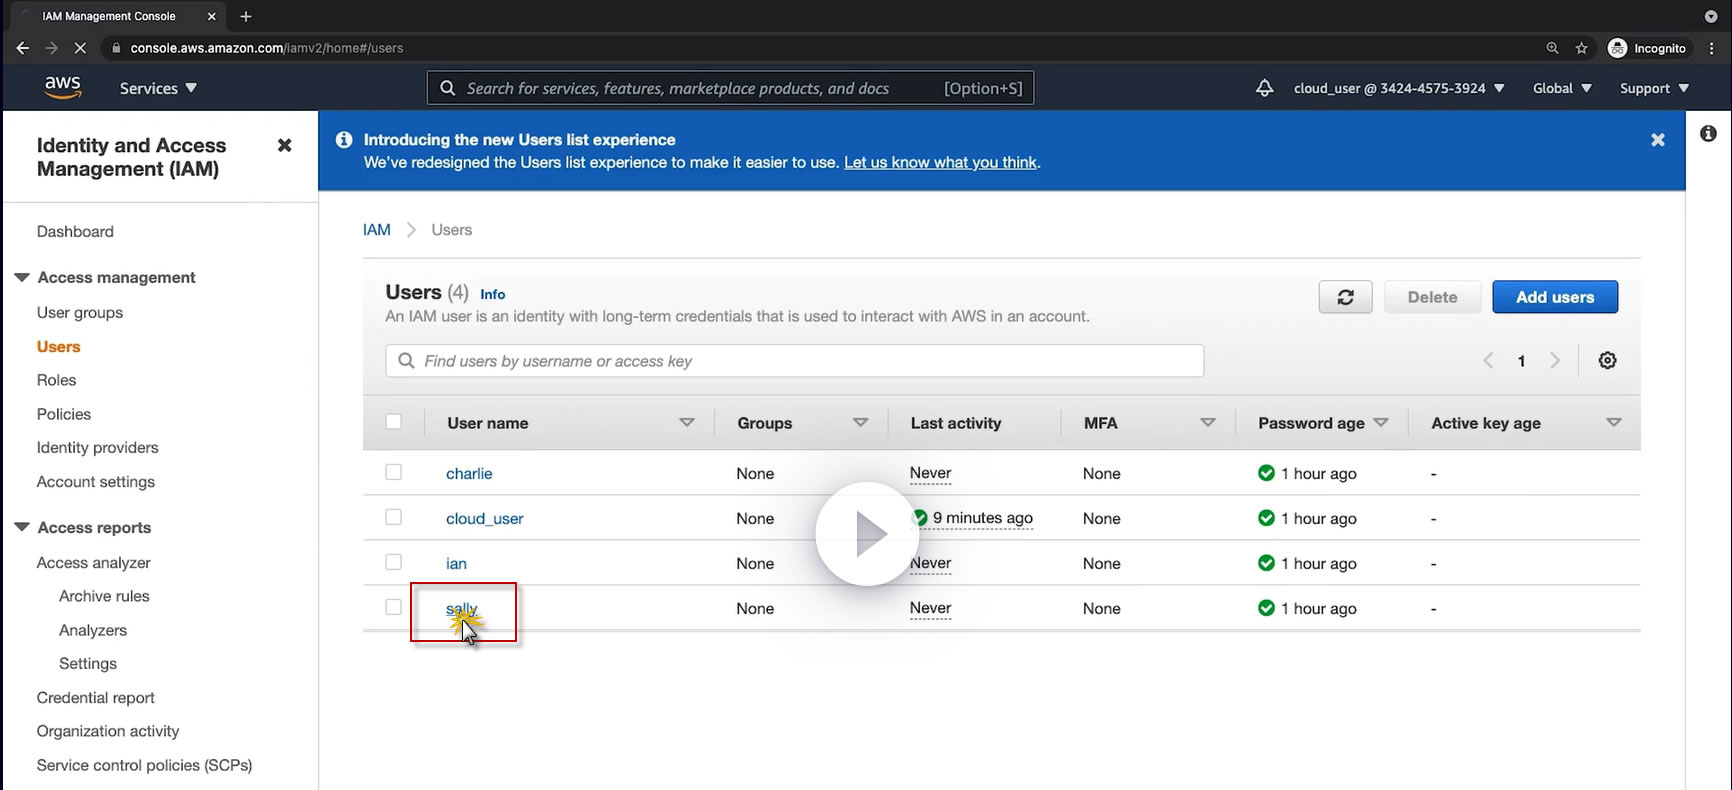
Task: Expand the Services dropdown menu
Action: (x=158, y=88)
